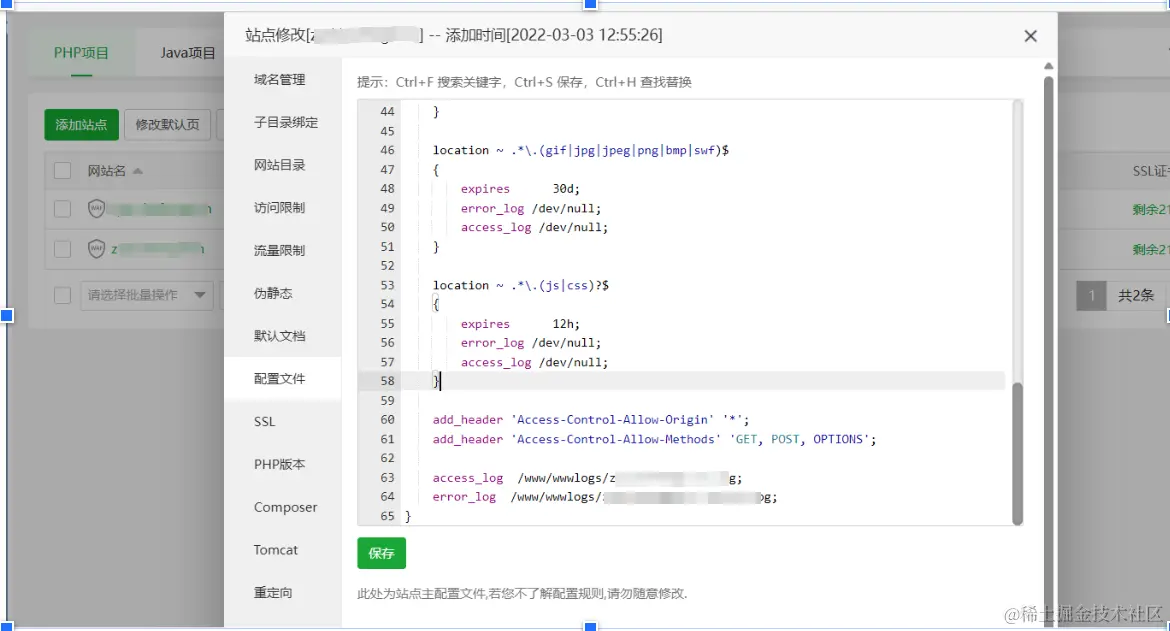
Task: Click the location gif|jpg|jpeg line
Action: pyautogui.click(x=581, y=150)
